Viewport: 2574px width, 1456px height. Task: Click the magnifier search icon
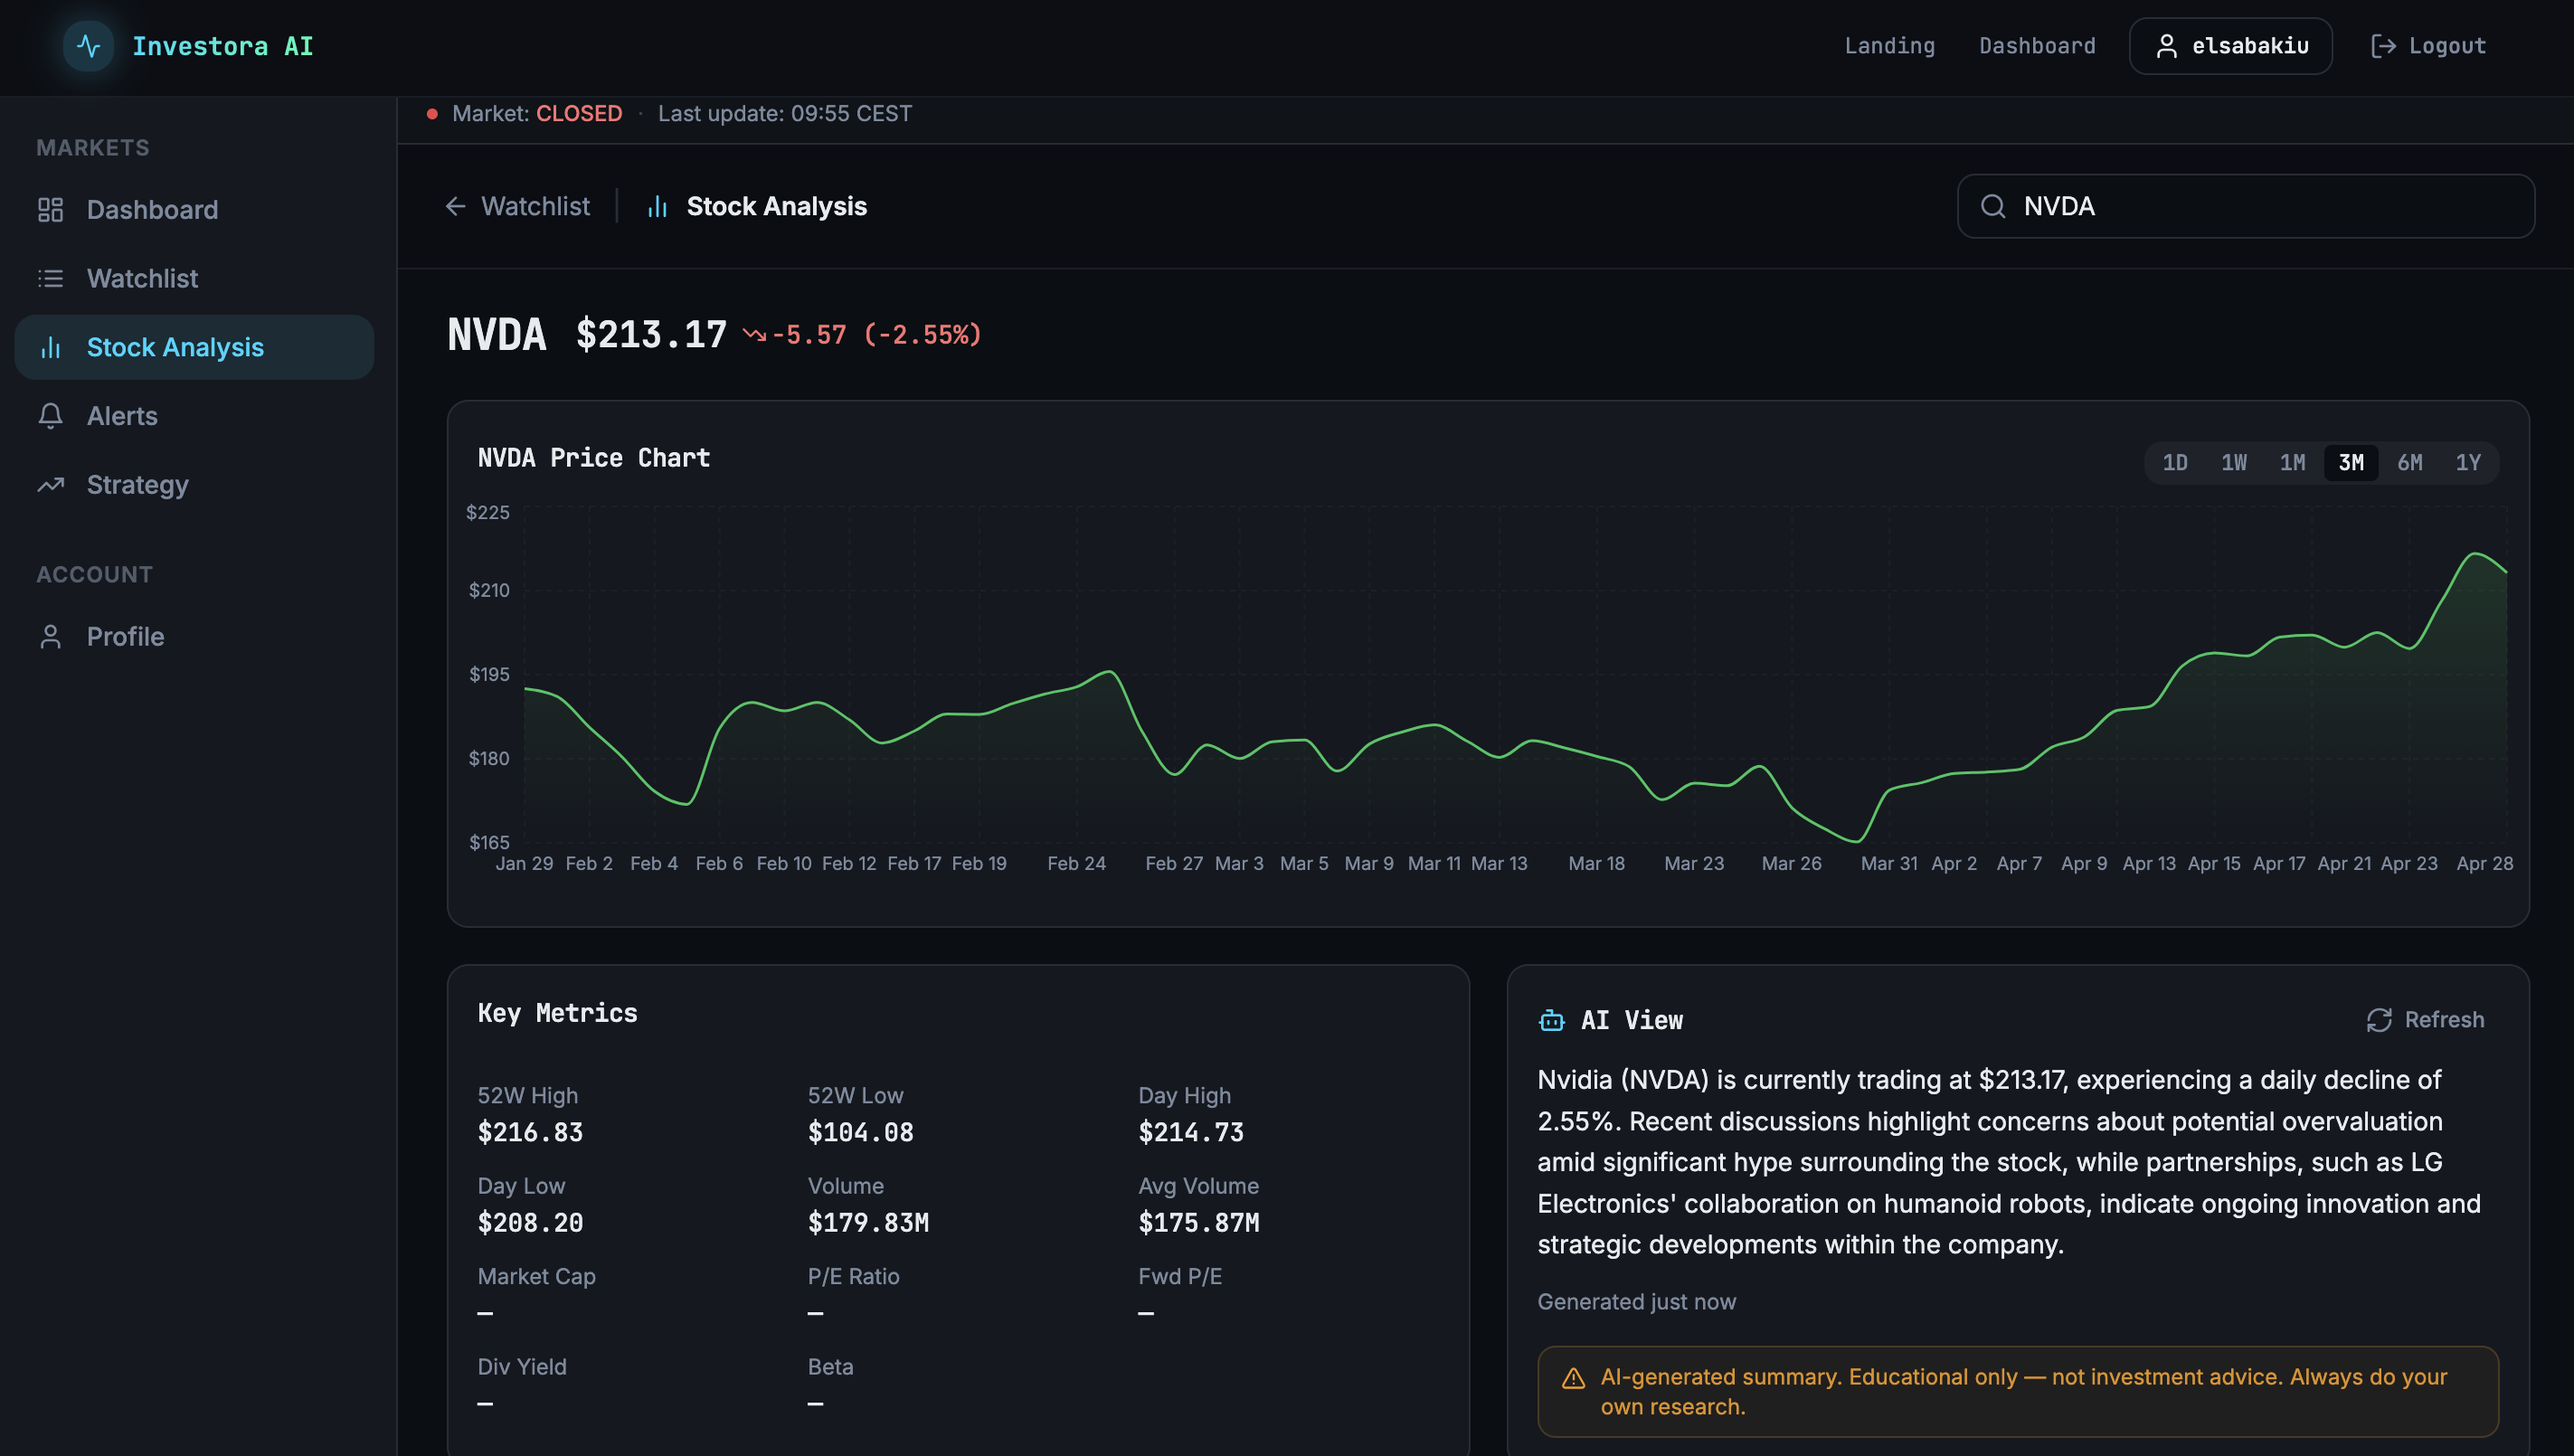click(x=1993, y=206)
